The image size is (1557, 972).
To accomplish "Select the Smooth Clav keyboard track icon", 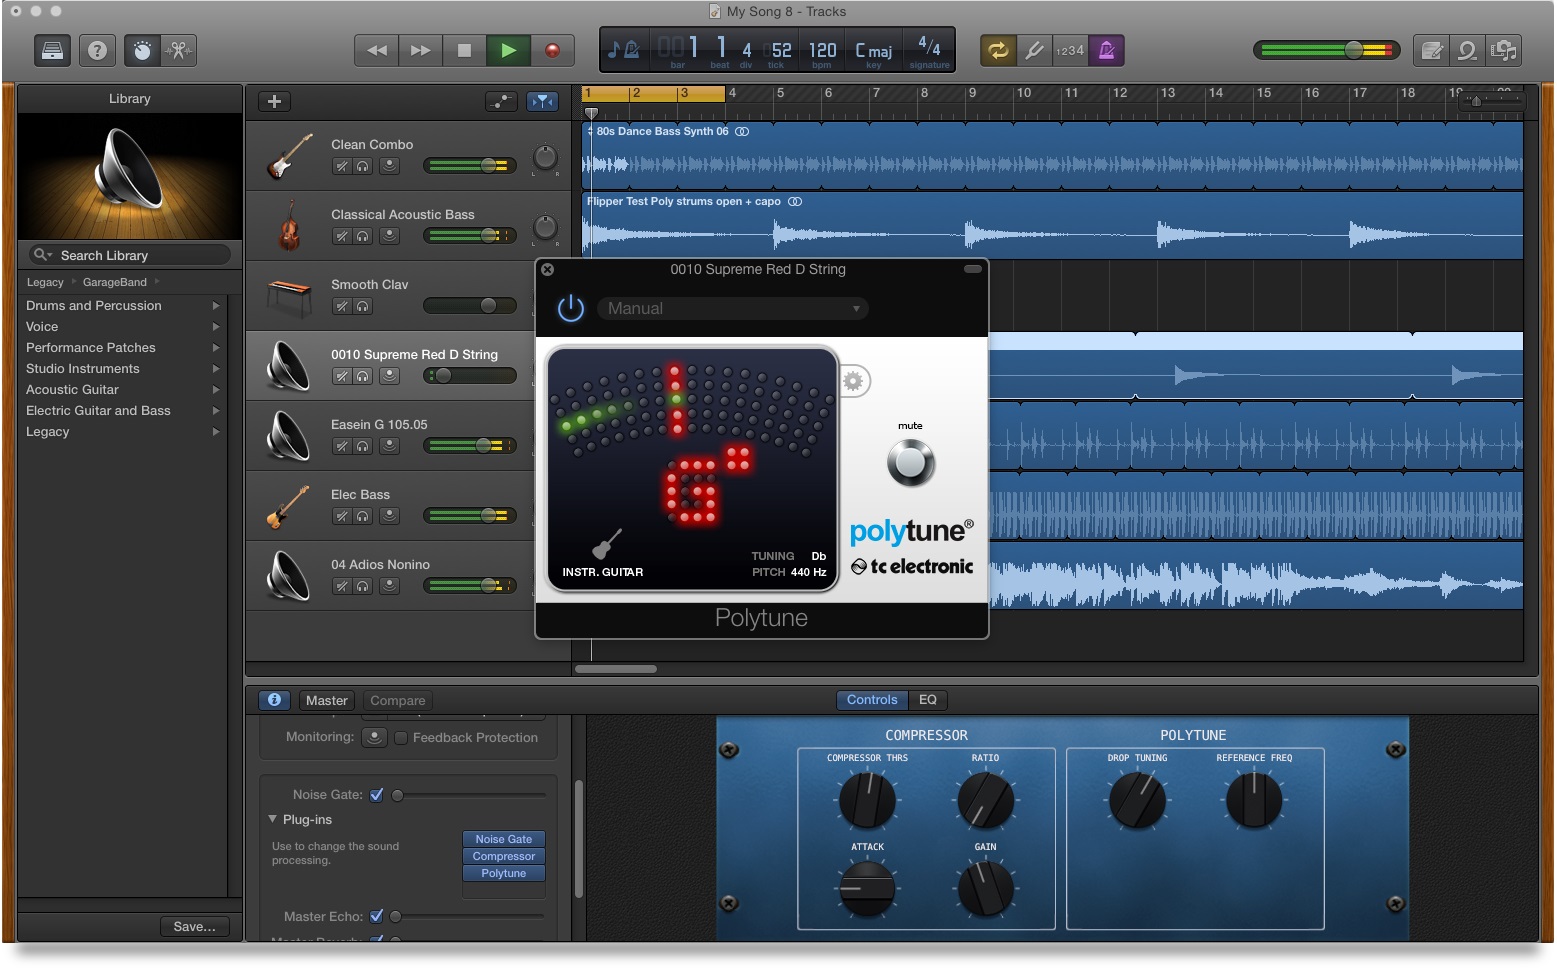I will click(x=290, y=297).
